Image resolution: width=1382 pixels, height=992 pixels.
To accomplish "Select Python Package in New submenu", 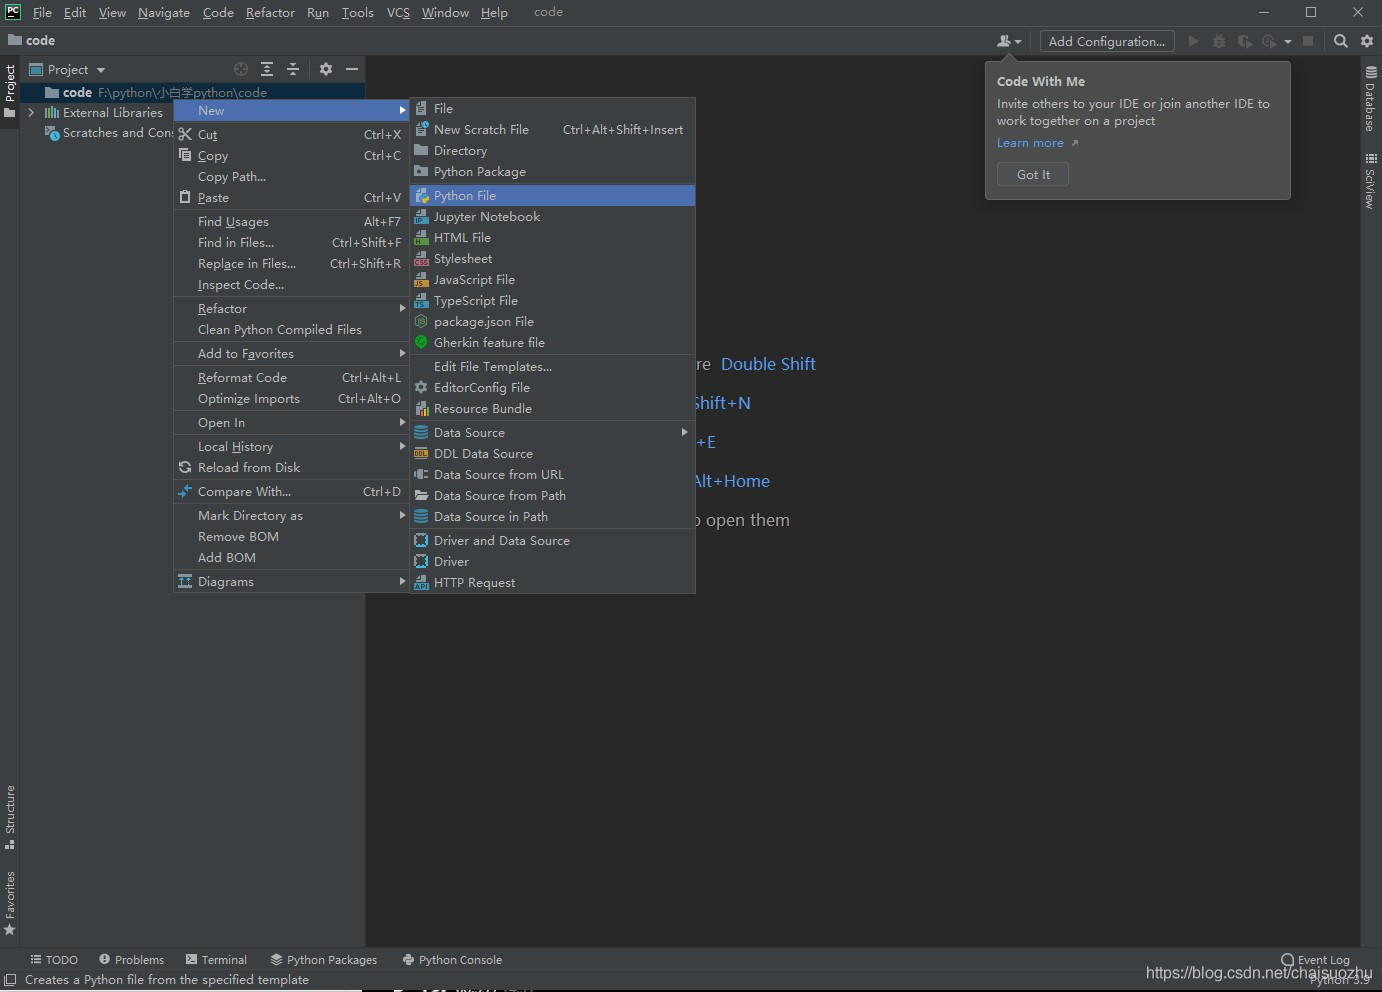I will [552, 172].
